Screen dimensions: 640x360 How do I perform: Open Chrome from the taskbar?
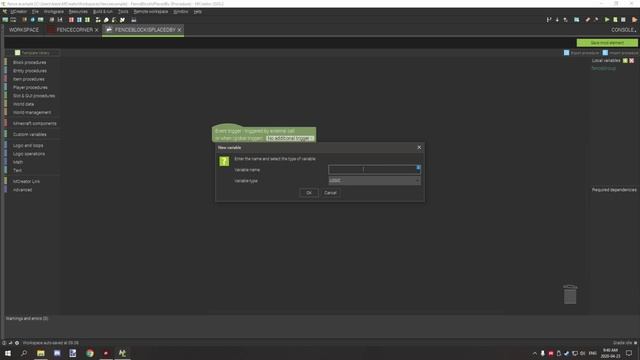click(x=90, y=353)
